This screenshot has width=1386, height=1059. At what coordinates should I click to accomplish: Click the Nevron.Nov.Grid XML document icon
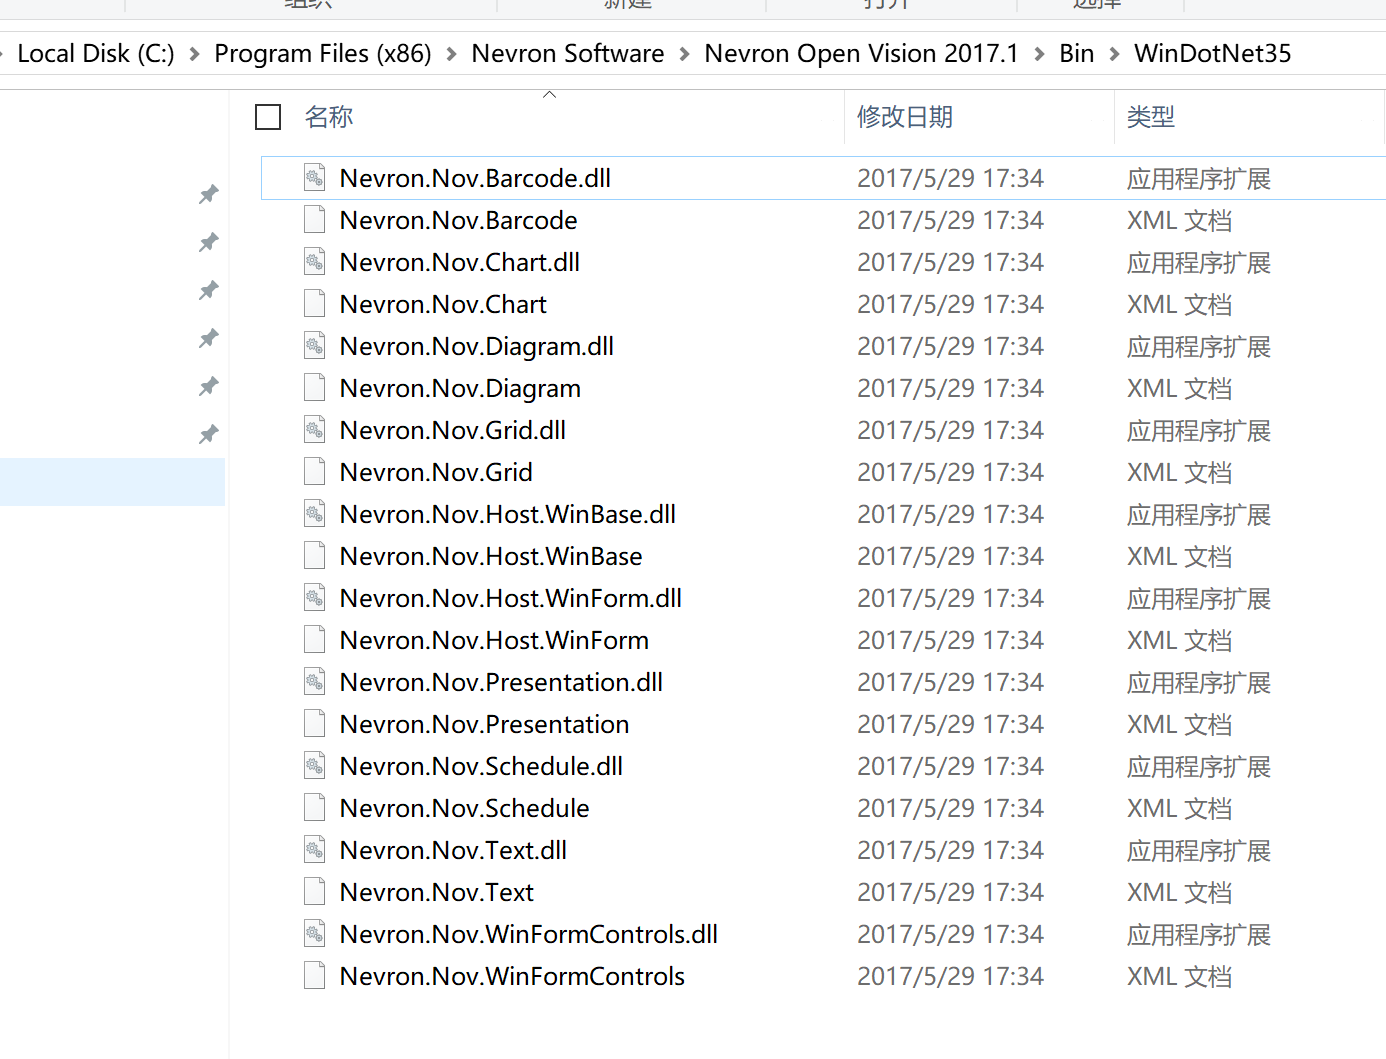[x=314, y=472]
